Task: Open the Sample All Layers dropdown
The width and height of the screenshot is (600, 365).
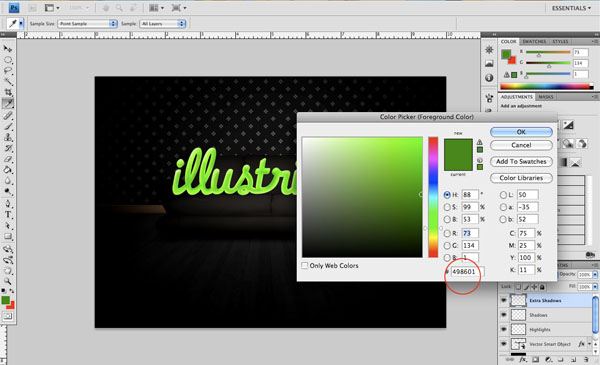Action: pyautogui.click(x=163, y=24)
